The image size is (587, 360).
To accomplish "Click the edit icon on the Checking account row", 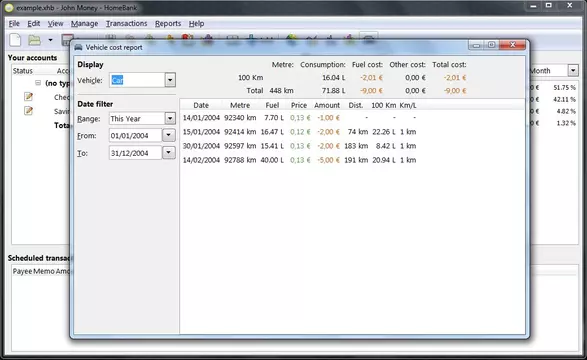I will click(28, 97).
